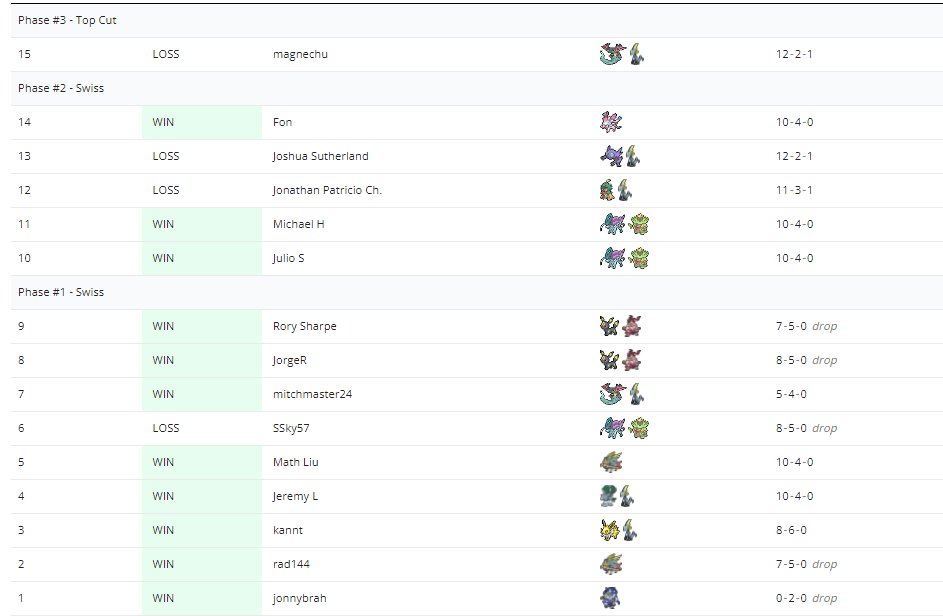This screenshot has width=943, height=616.
Task: Click the LOSS result in round 6
Action: (166, 428)
